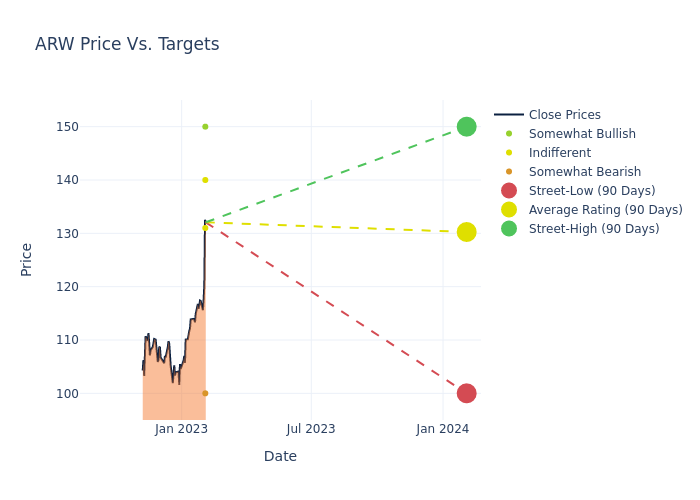Viewport: 700px width, 500px height.
Task: Click the orange shaded close price area
Action: point(175,390)
